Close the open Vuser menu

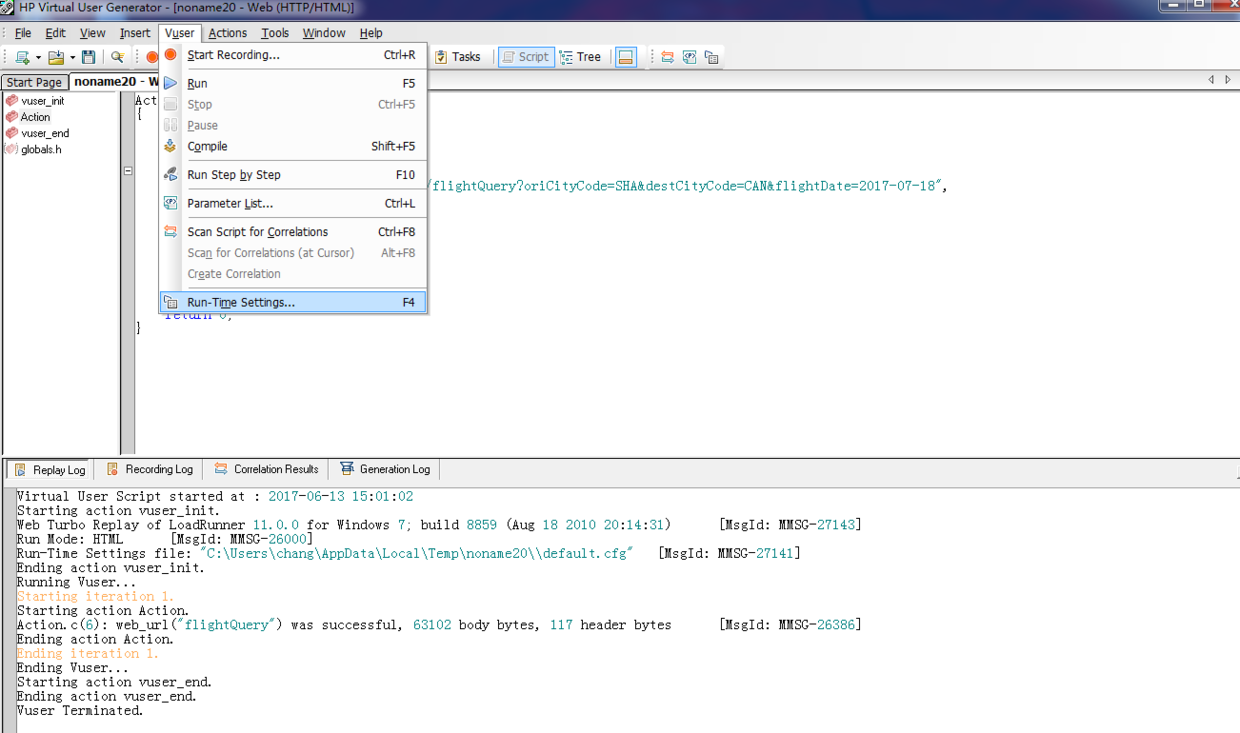(180, 33)
